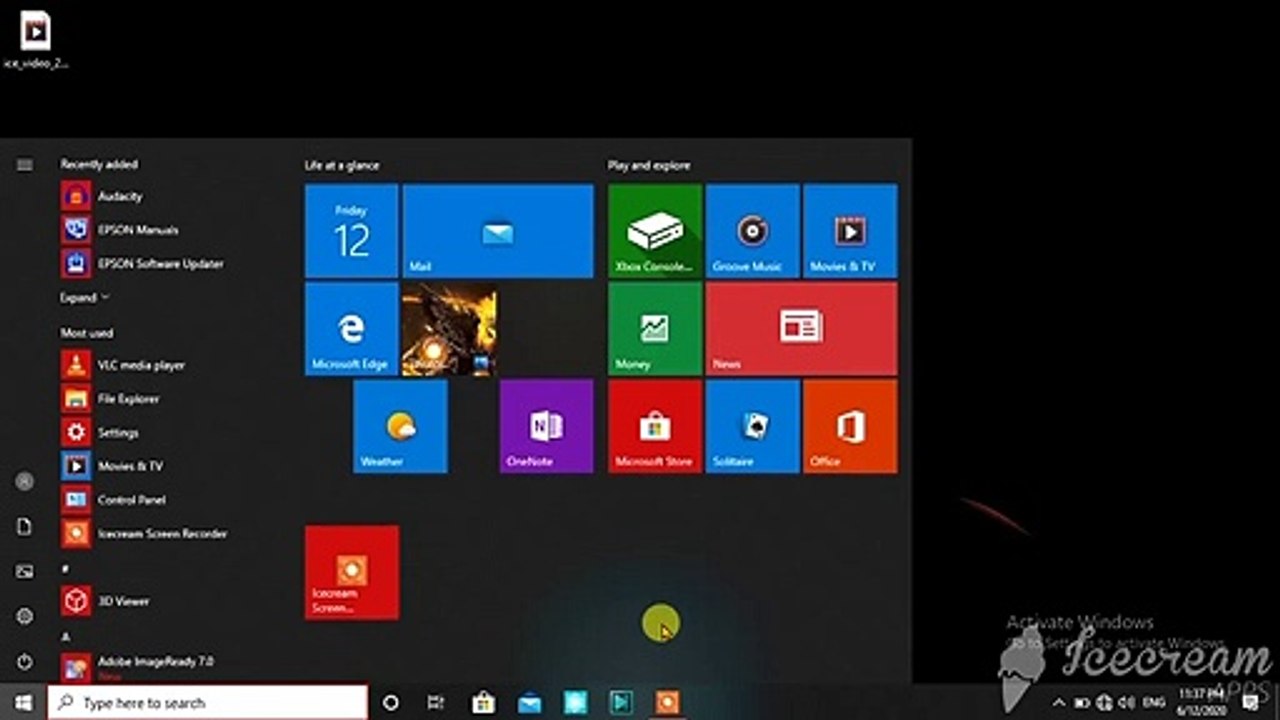This screenshot has height=720, width=1280.
Task: Open Microsoft Store taskbar icon
Action: click(x=483, y=703)
